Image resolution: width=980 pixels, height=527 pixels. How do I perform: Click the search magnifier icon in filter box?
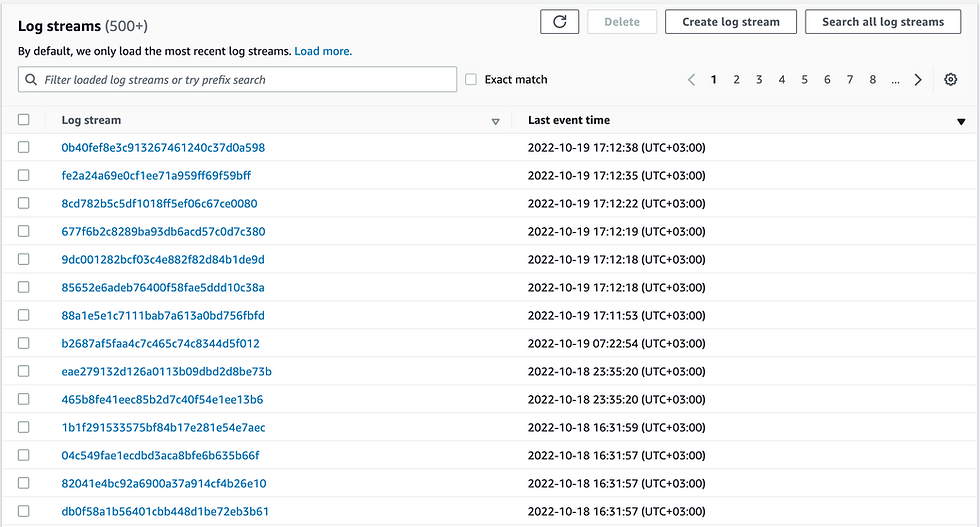tap(32, 80)
